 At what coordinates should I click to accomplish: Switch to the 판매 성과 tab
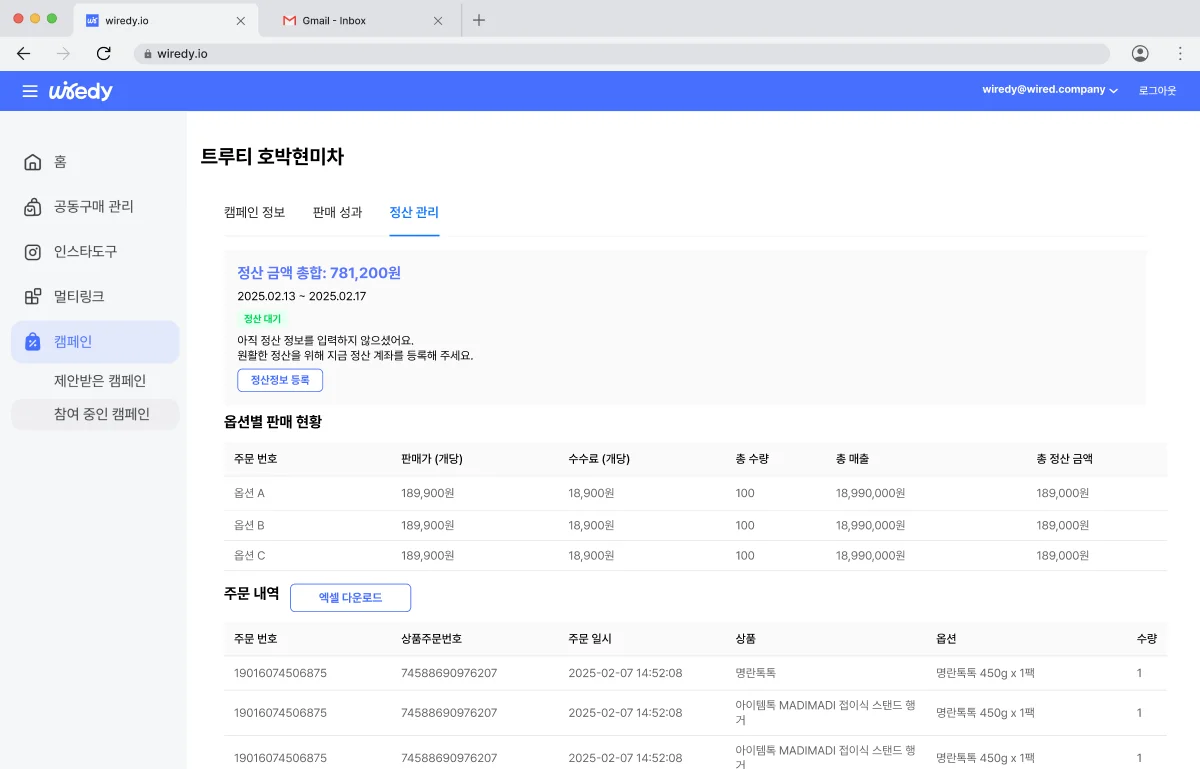click(337, 212)
